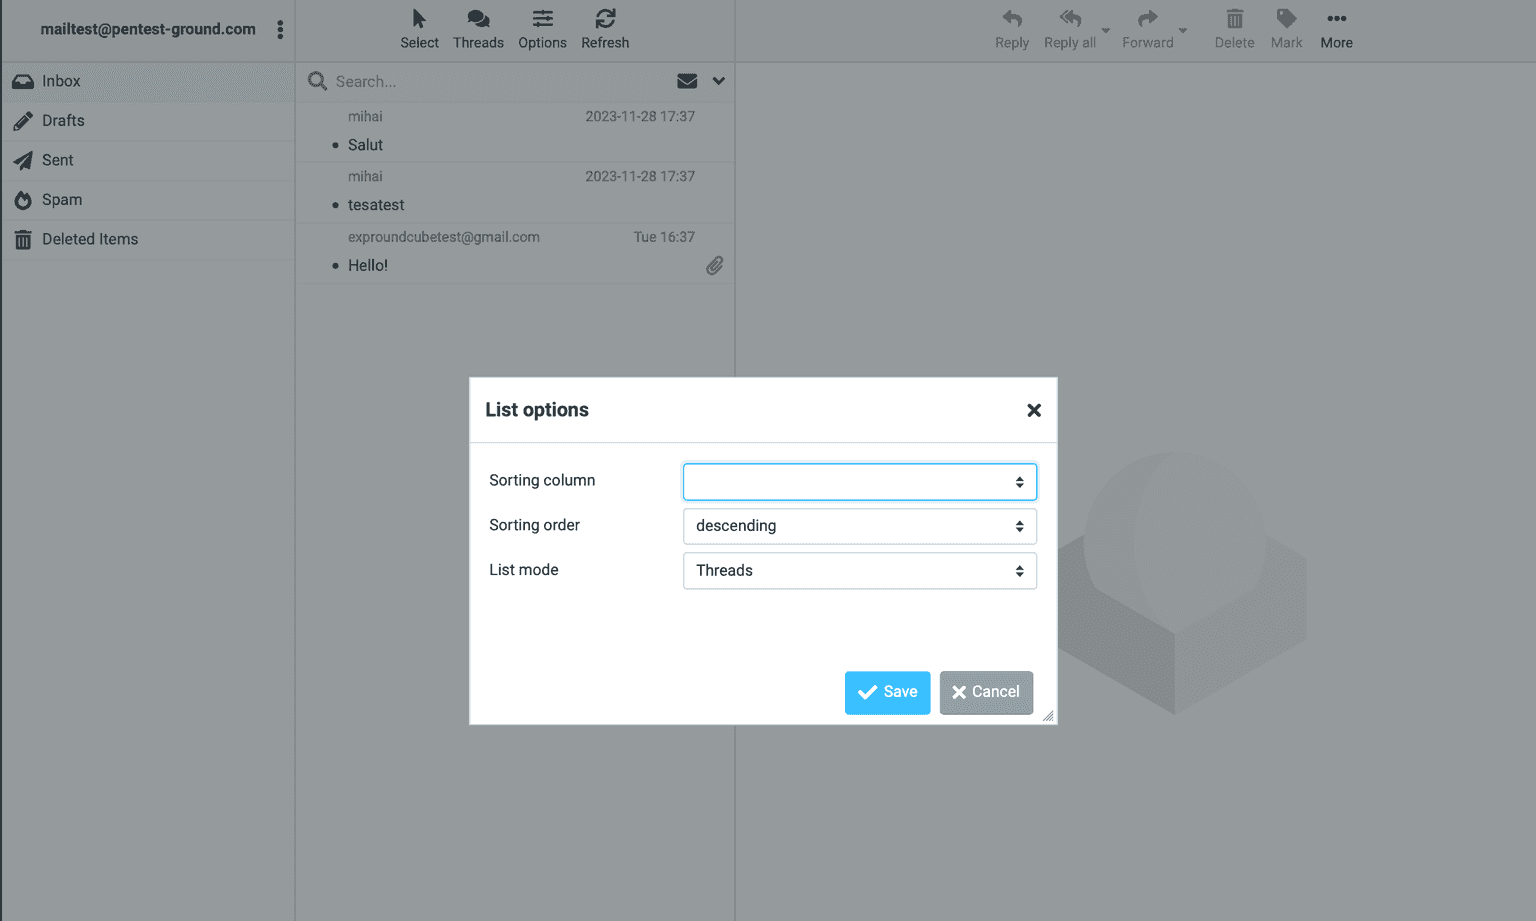
Task: Close the List options dialog
Action: pyautogui.click(x=1034, y=410)
